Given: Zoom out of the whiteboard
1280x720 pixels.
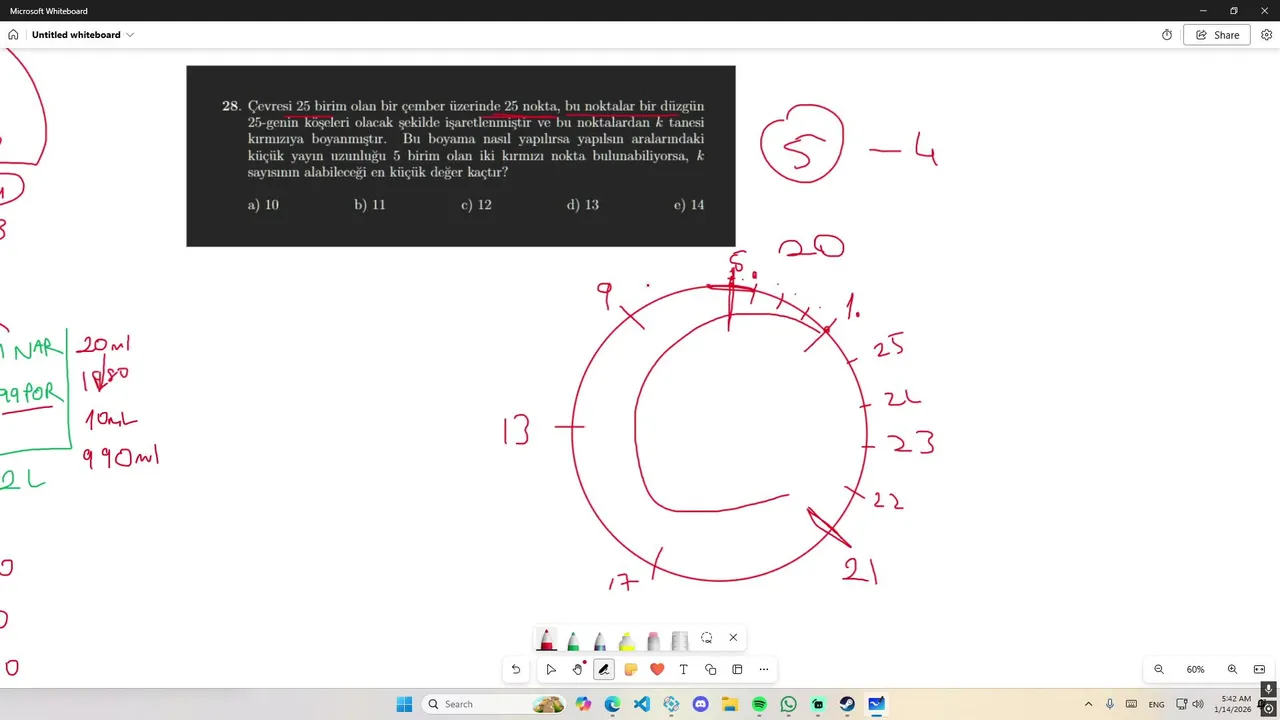Looking at the screenshot, I should pos(1159,670).
